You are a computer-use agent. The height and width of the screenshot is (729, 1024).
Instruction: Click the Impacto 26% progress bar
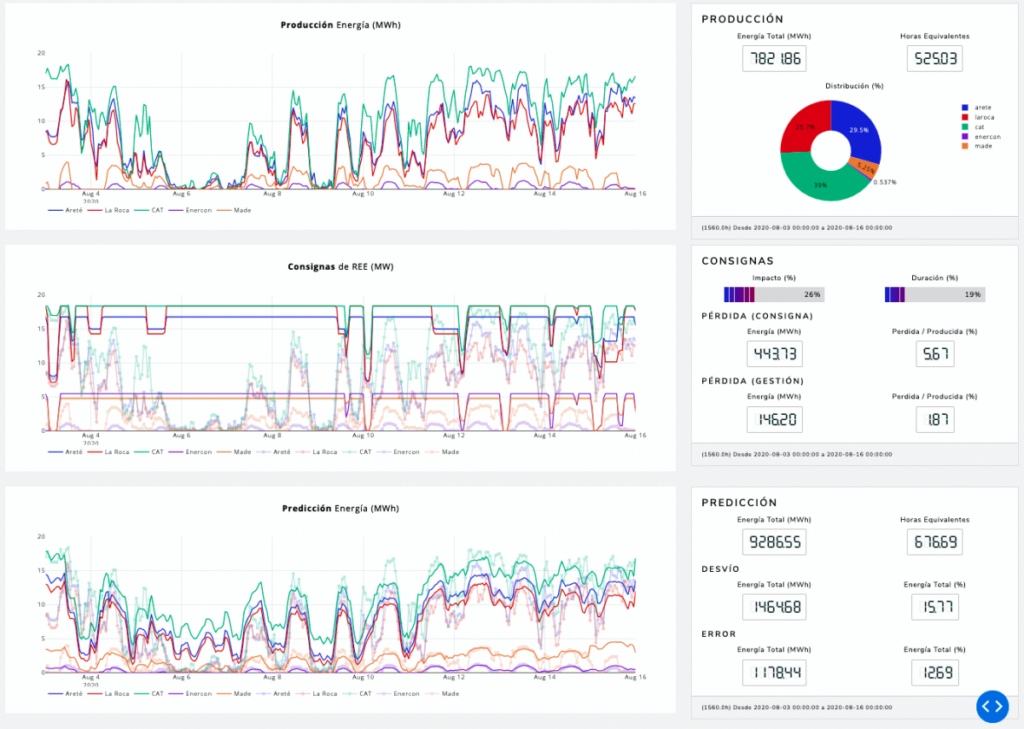pyautogui.click(x=773, y=295)
